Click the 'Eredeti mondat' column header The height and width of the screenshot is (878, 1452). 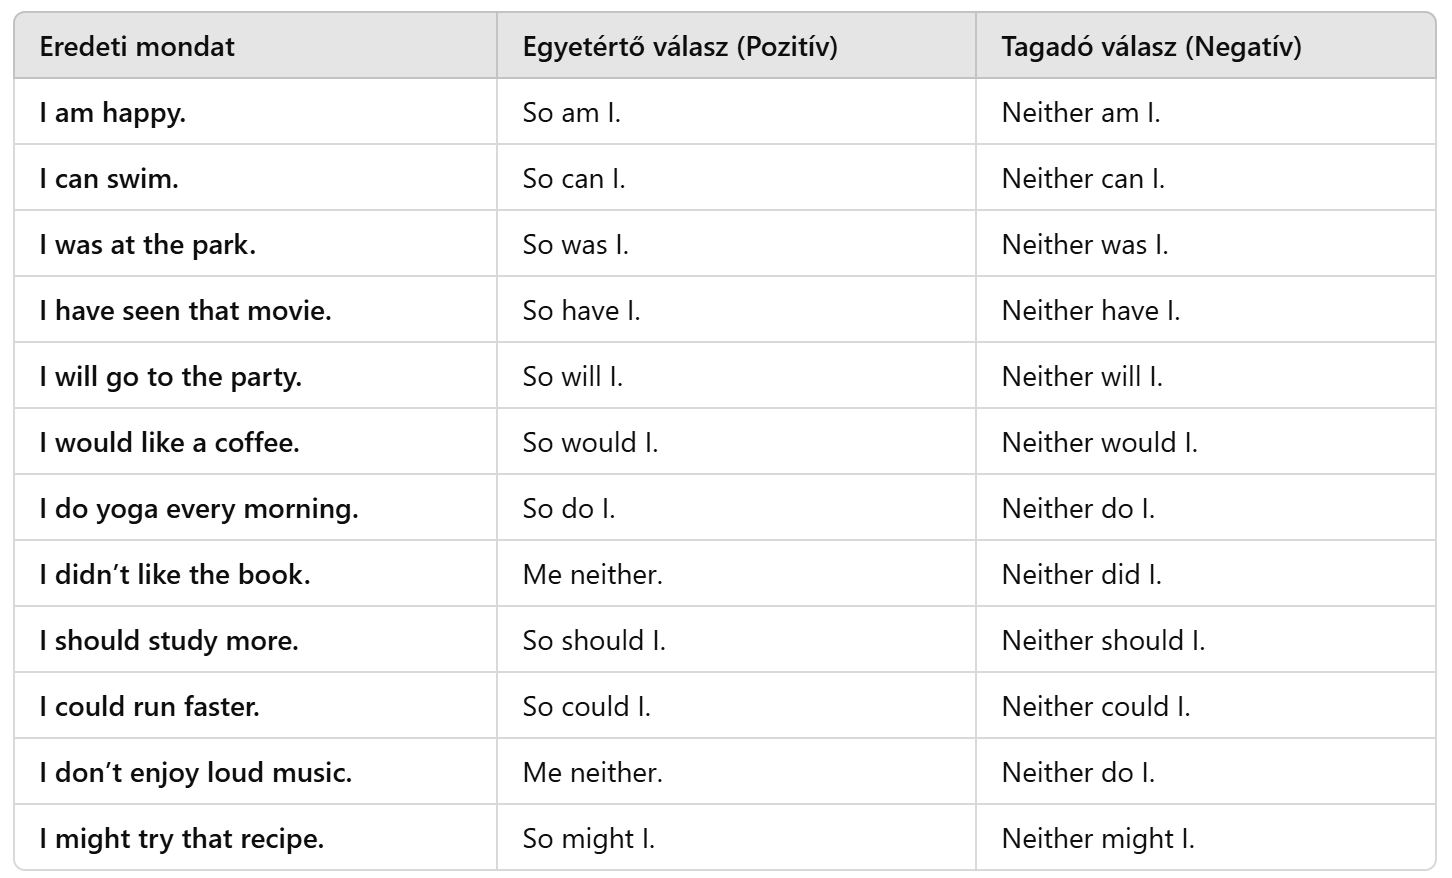pos(137,47)
